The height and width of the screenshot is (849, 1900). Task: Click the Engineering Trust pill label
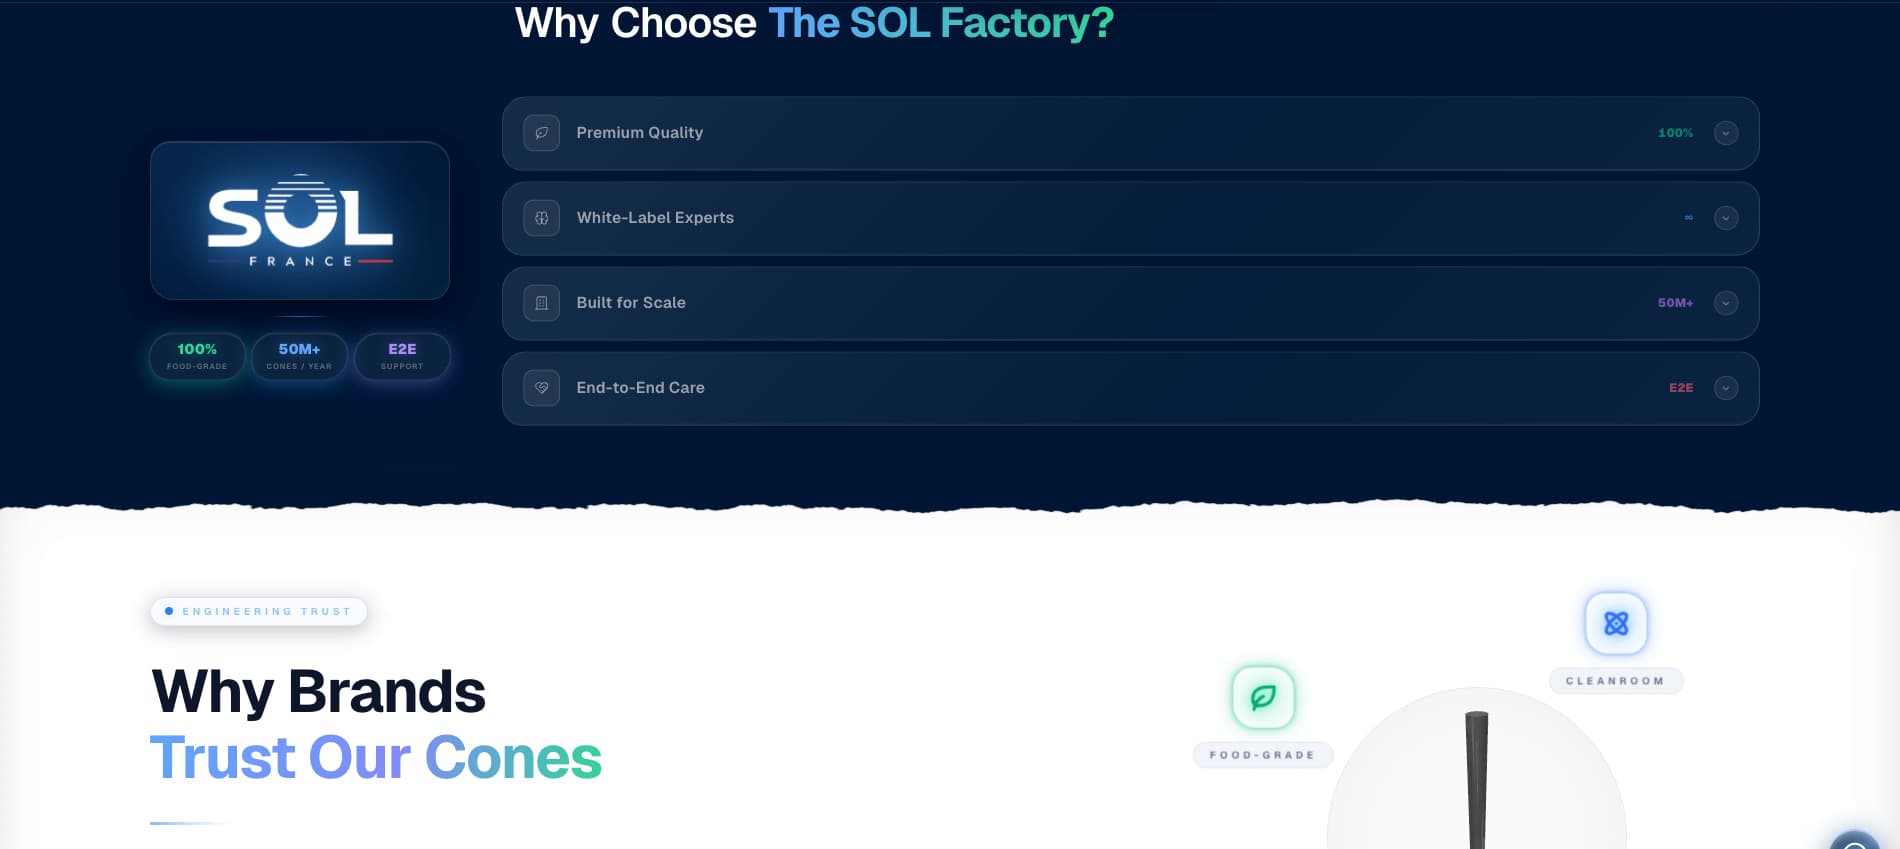point(259,611)
